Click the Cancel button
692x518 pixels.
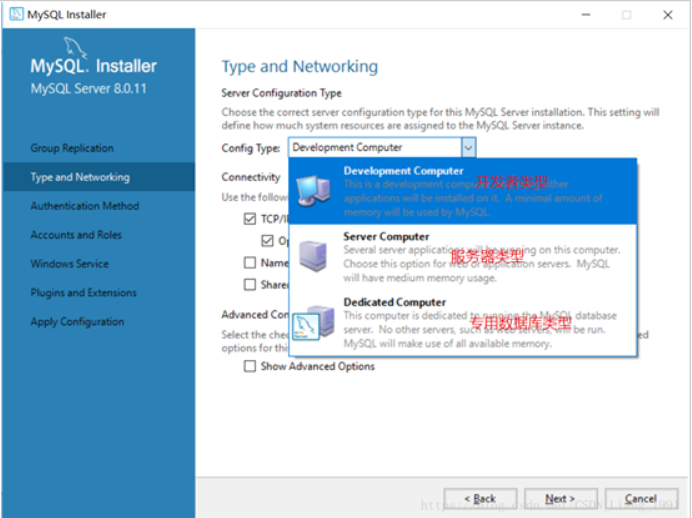(x=641, y=499)
